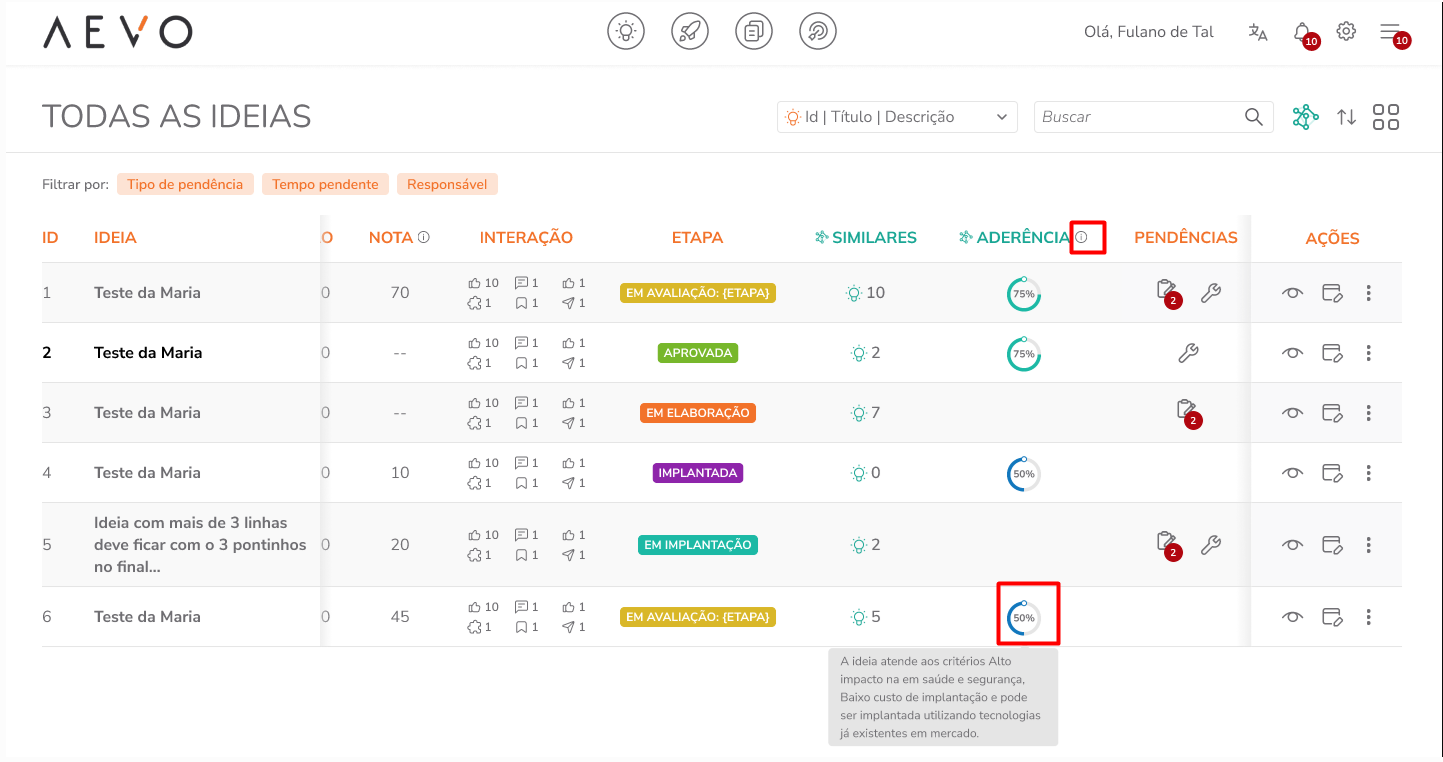1443x762 pixels.
Task: Click the ID column header
Action: 50,238
